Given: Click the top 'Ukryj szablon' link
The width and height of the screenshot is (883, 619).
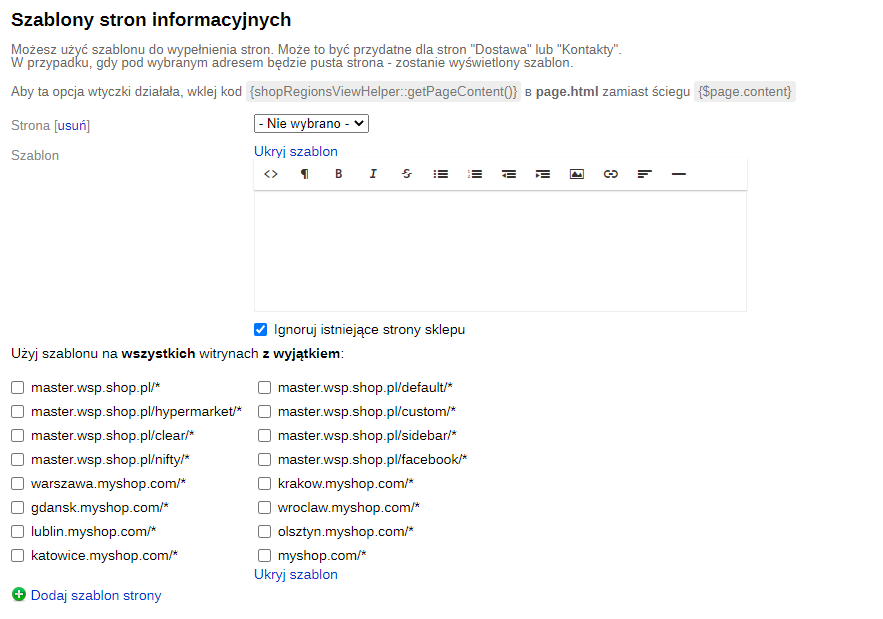Looking at the screenshot, I should (296, 152).
